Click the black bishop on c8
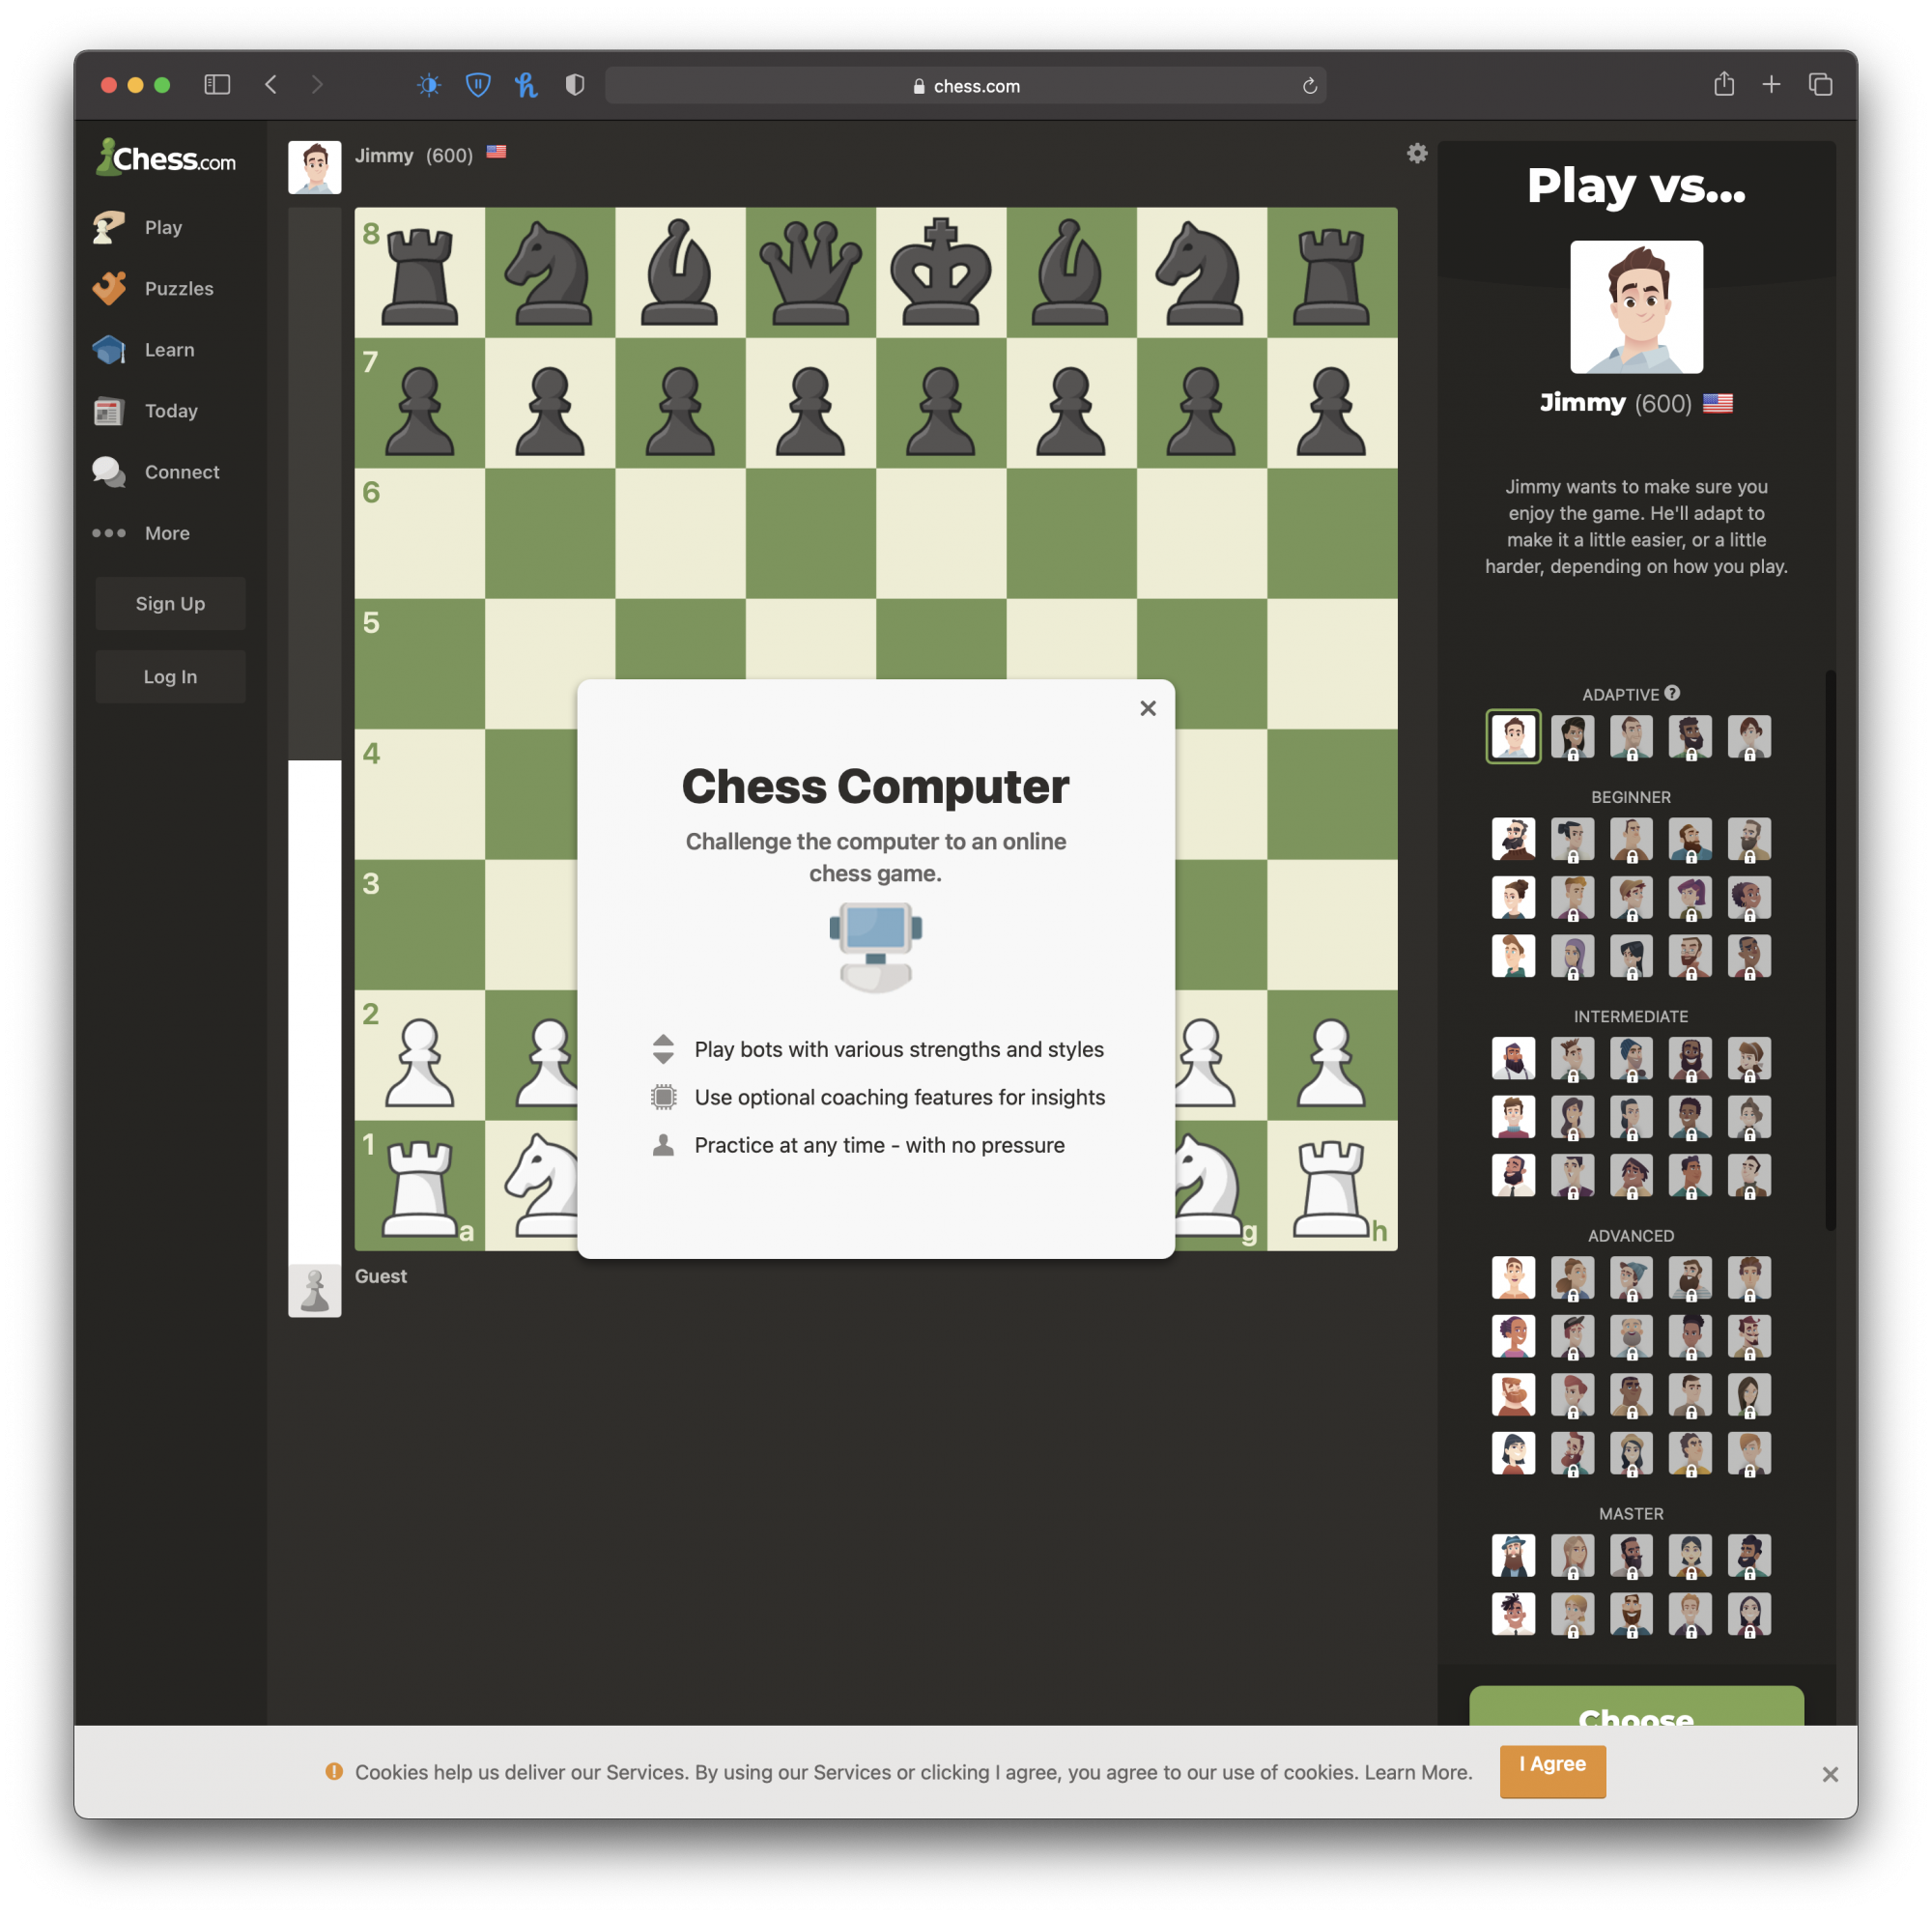This screenshot has height=1917, width=1932. [680, 272]
